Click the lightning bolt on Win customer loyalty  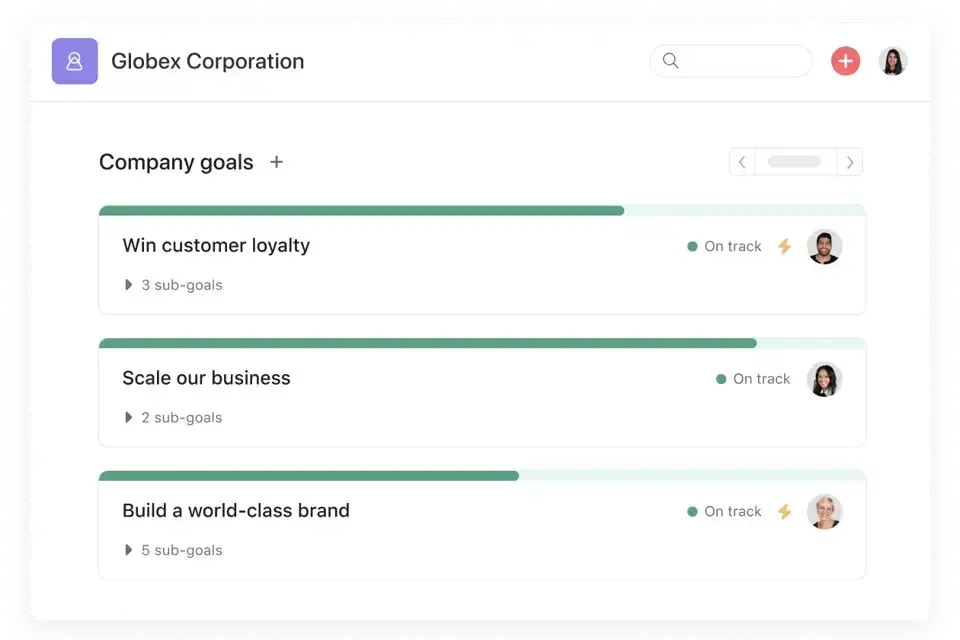tap(784, 246)
